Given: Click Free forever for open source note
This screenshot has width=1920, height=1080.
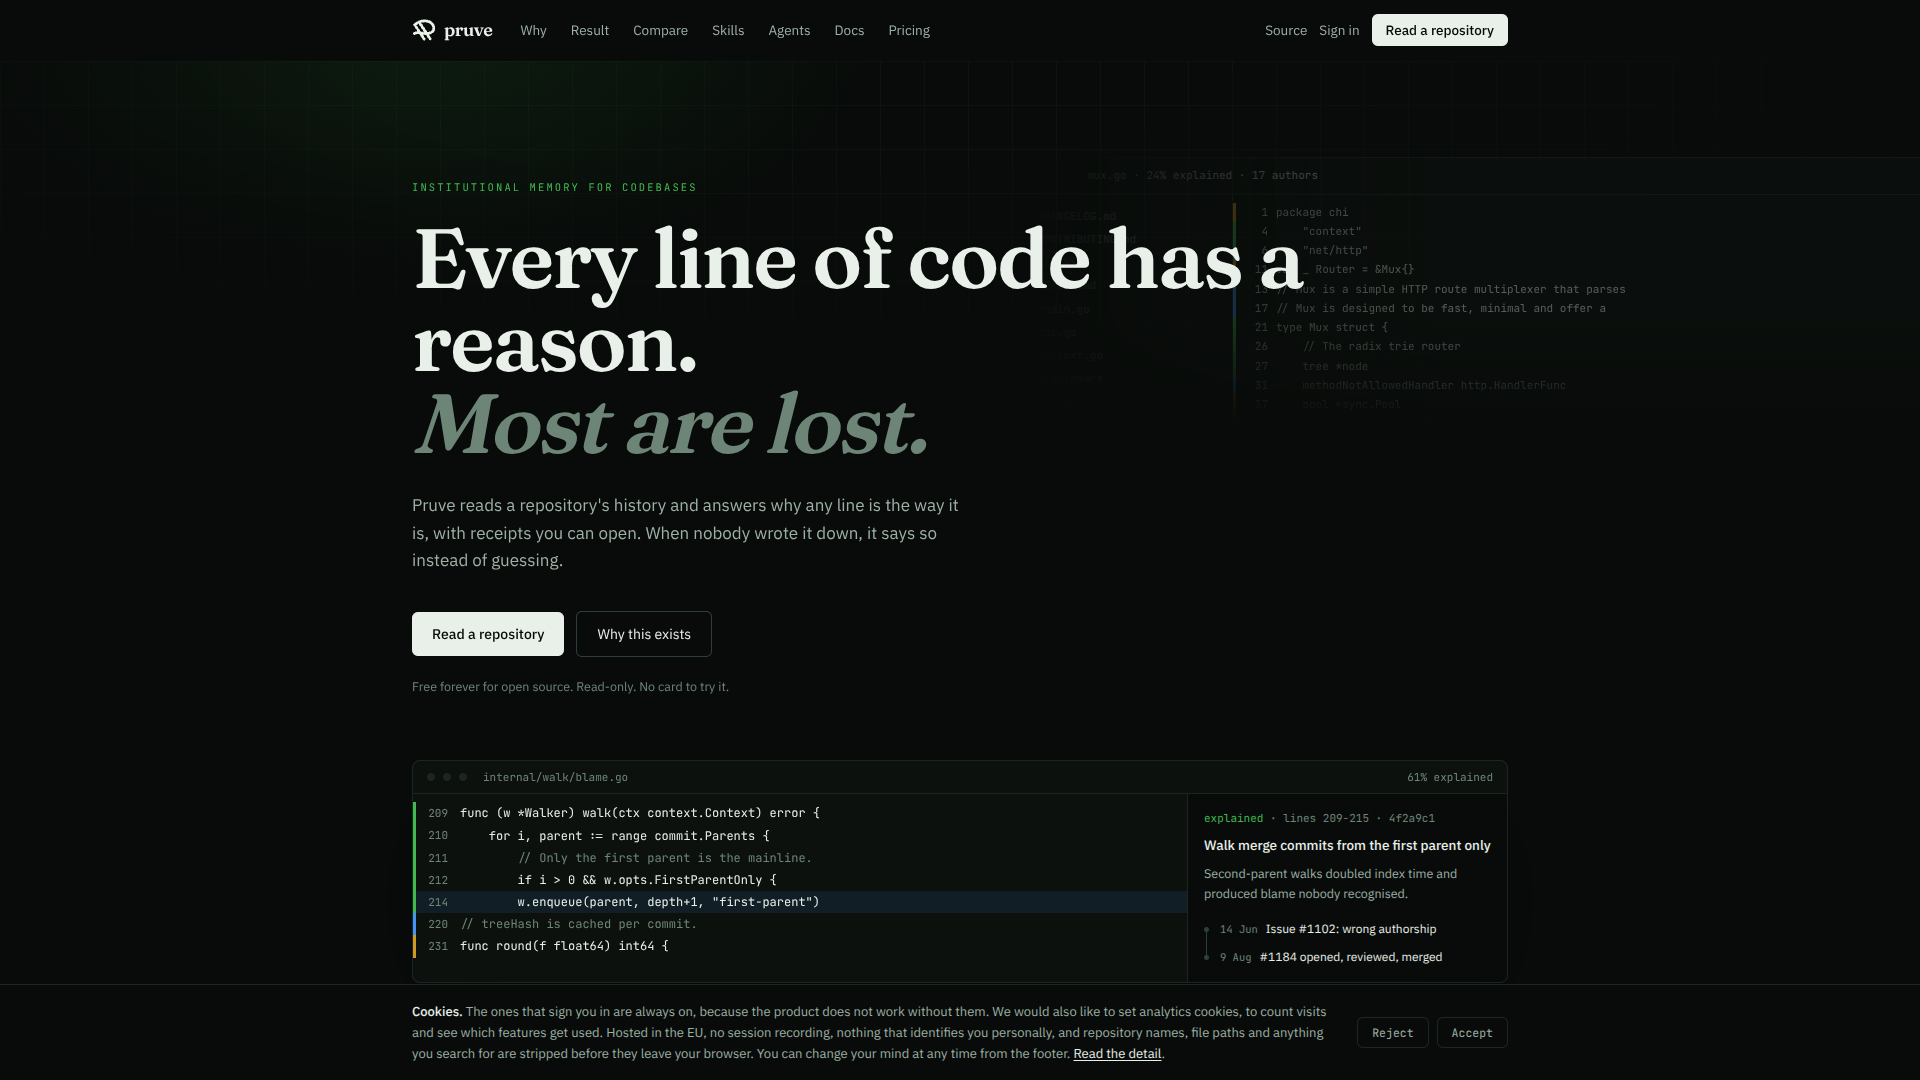Looking at the screenshot, I should click(x=570, y=687).
